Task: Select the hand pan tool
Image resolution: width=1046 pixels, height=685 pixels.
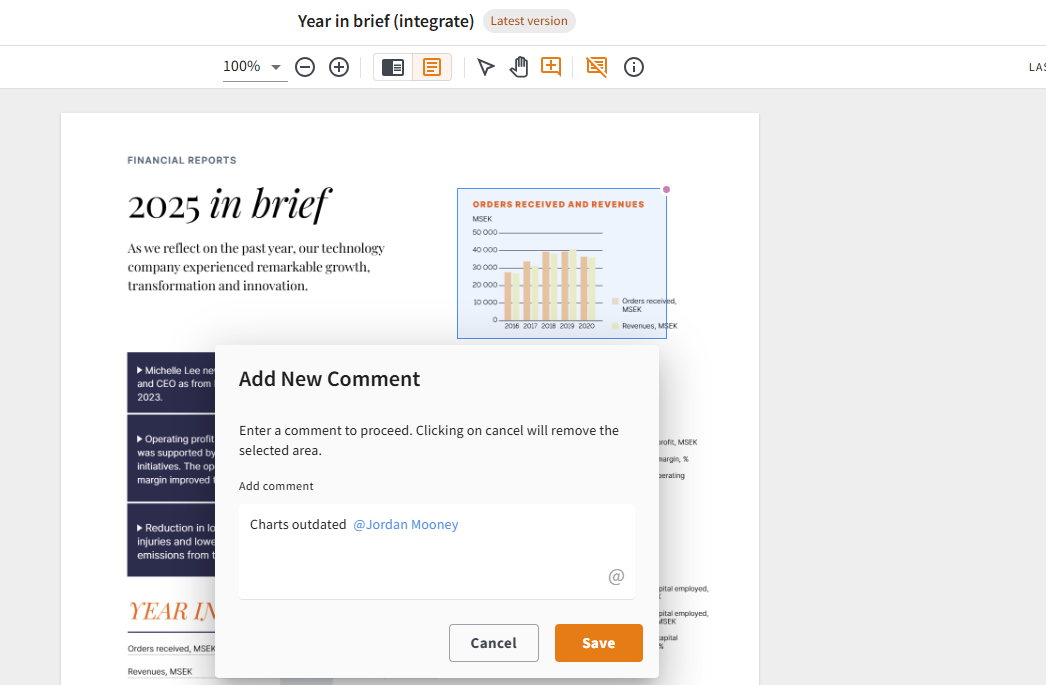Action: pyautogui.click(x=518, y=67)
